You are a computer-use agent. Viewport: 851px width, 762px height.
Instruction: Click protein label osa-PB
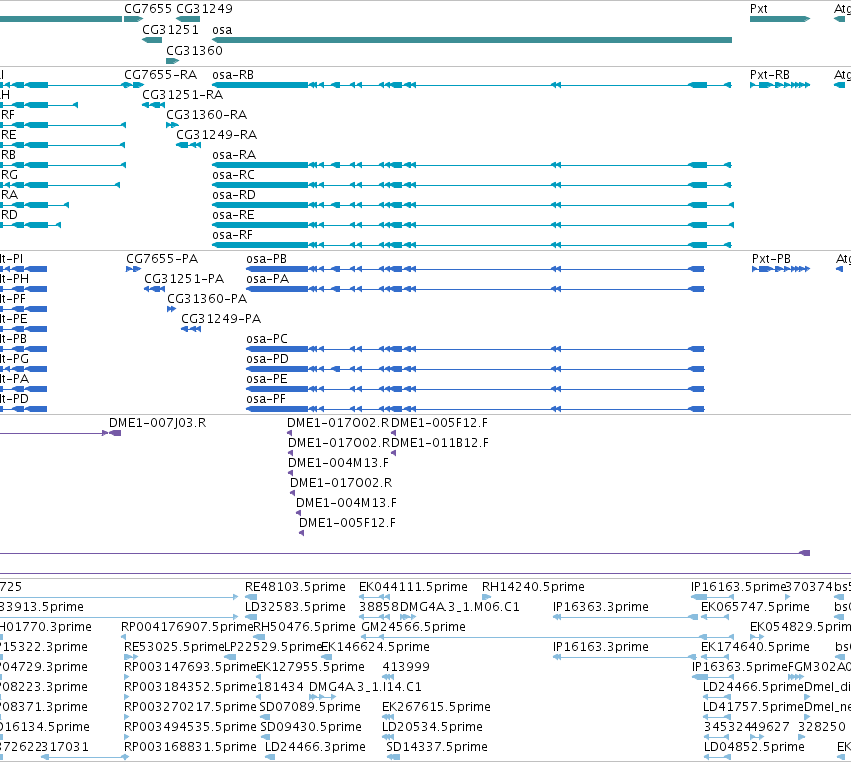click(266, 259)
